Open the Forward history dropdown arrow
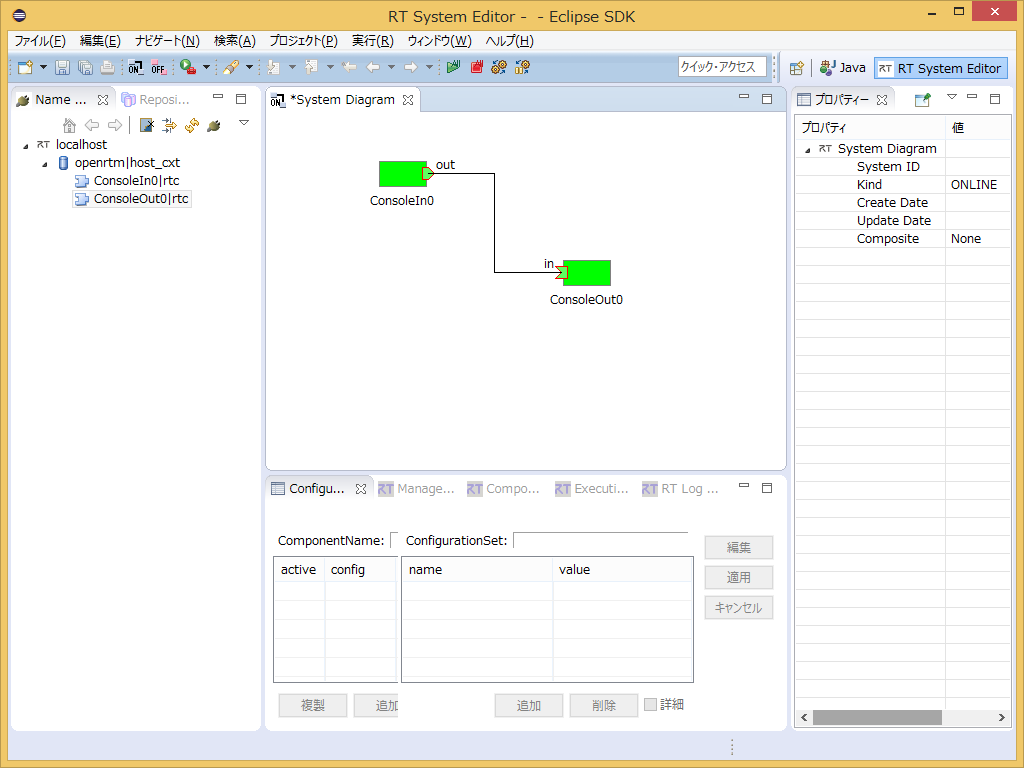This screenshot has width=1024, height=768. tap(429, 67)
